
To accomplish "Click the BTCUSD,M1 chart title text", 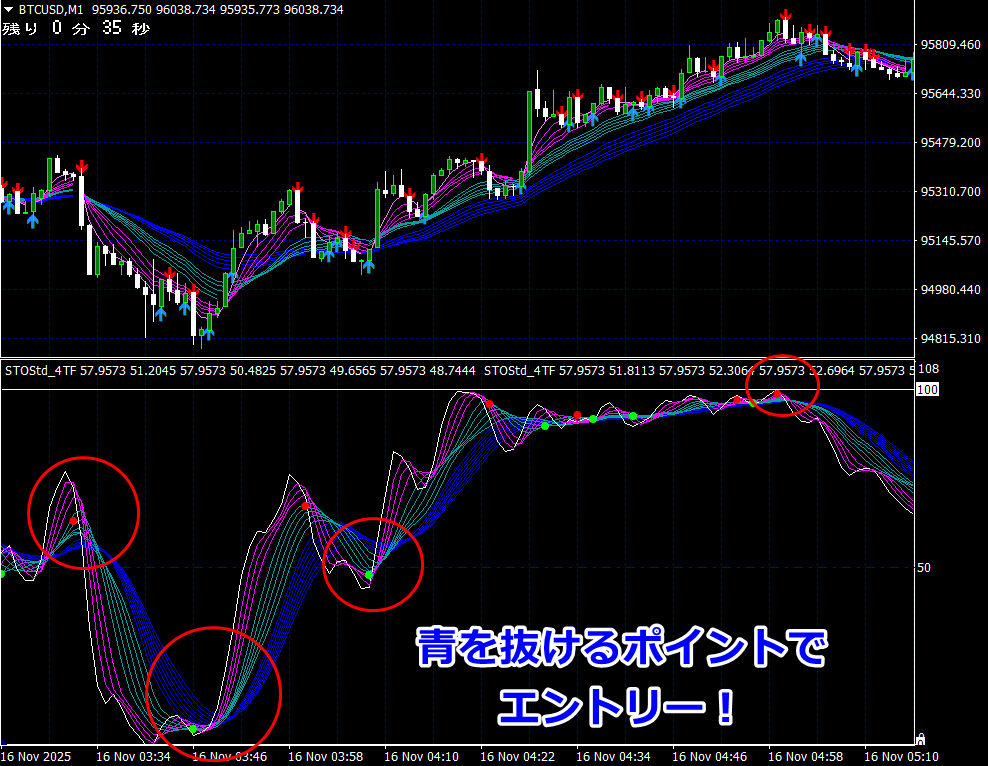I will pos(51,9).
